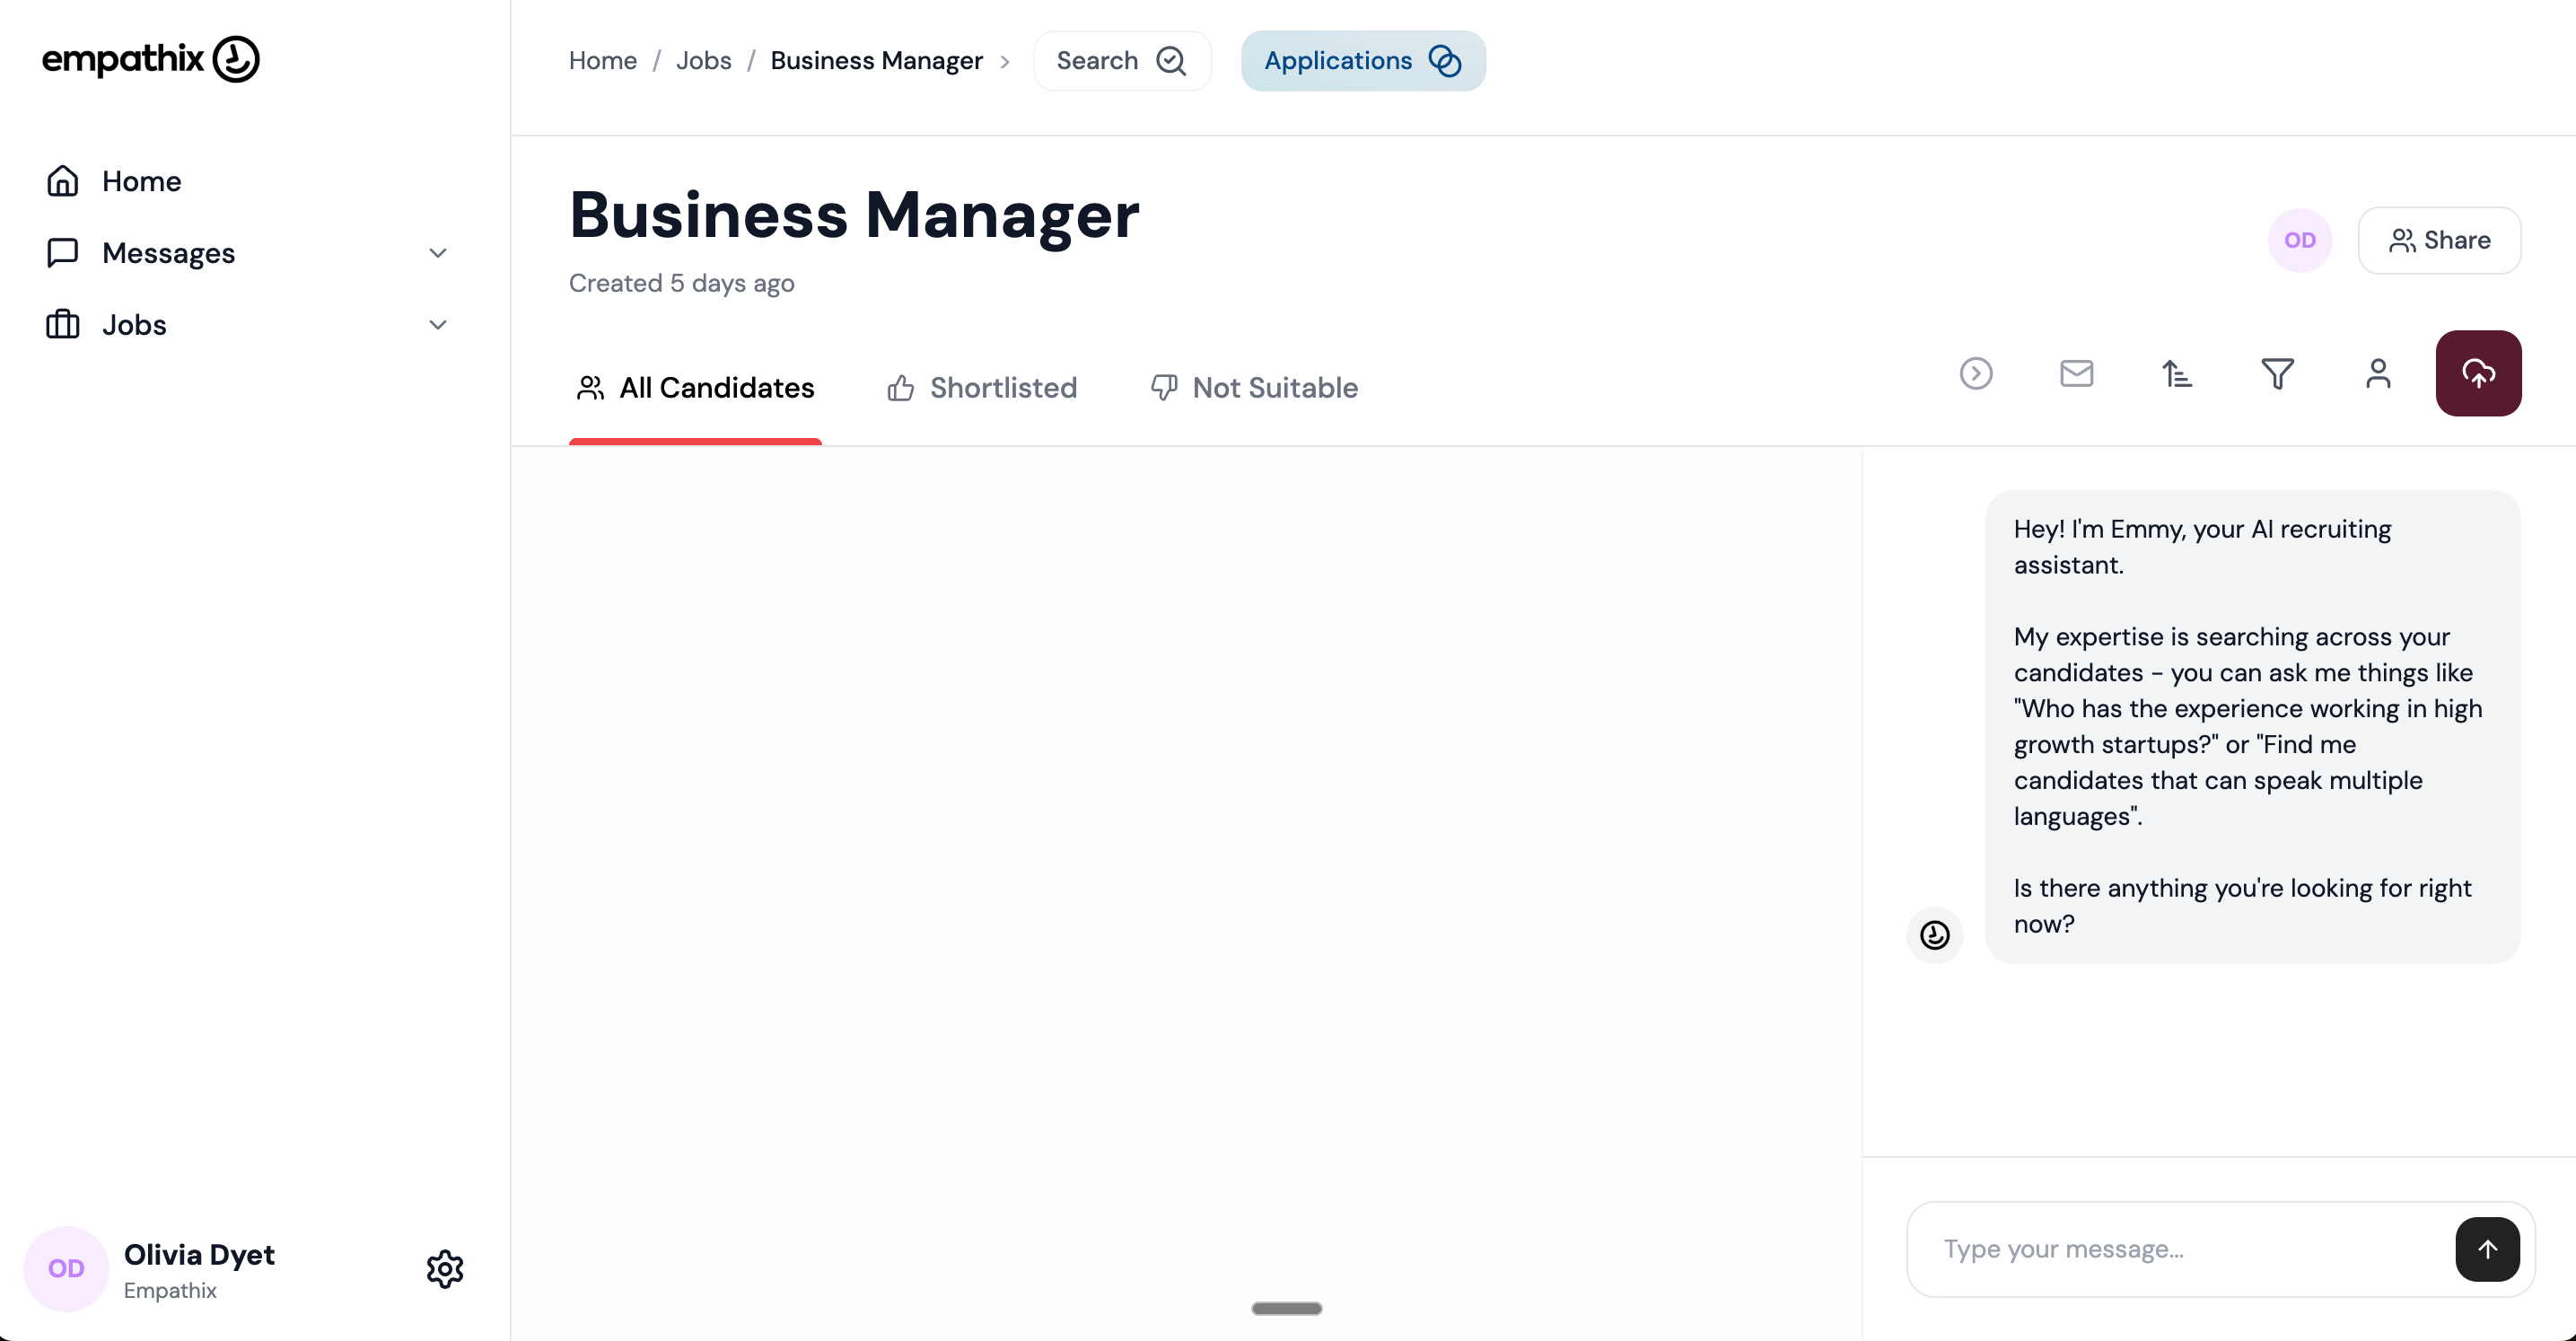
Task: Toggle the Applications view button
Action: [x=1362, y=61]
